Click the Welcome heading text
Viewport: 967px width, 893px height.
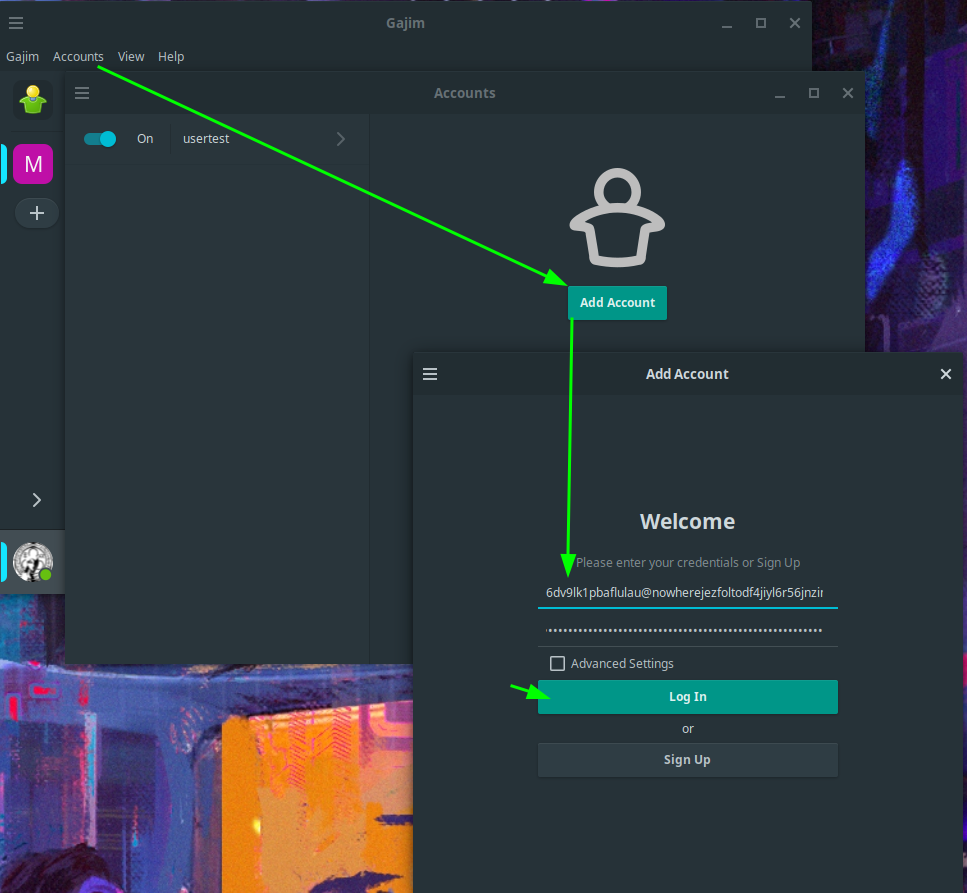click(688, 522)
